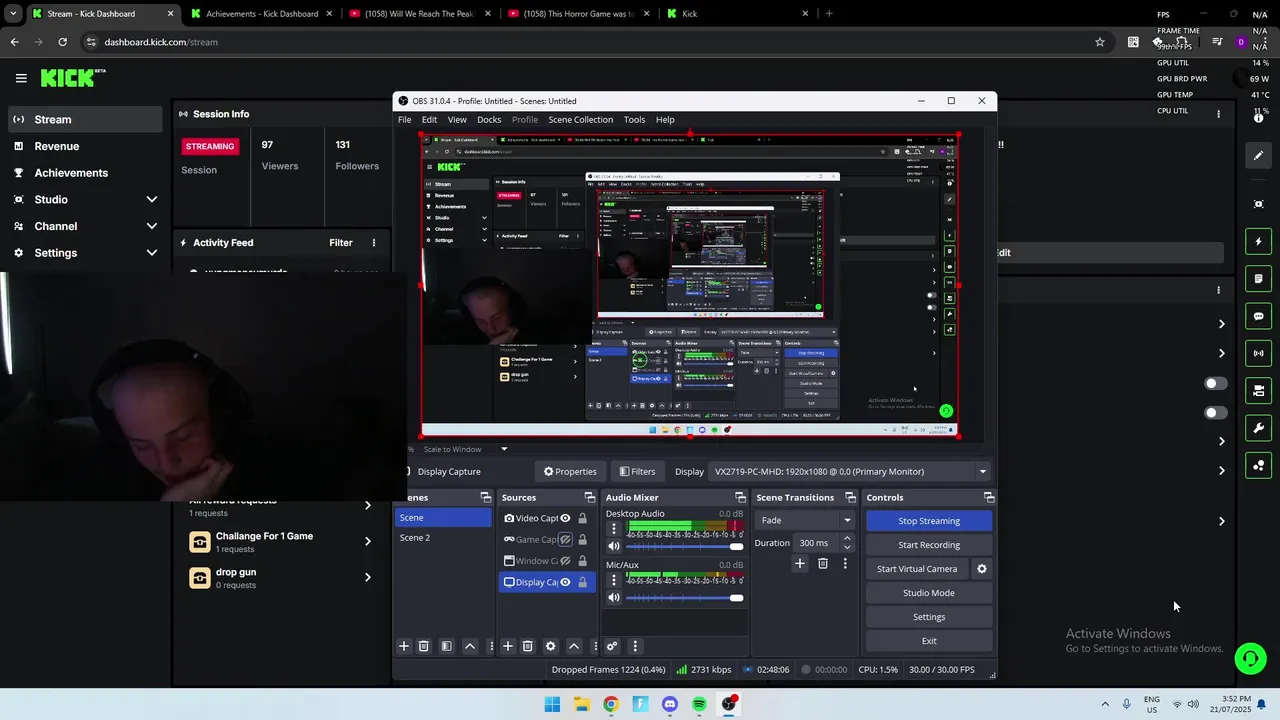Open Desktop Audio three-dot options
Screen dimensions: 1280x720
(614, 529)
